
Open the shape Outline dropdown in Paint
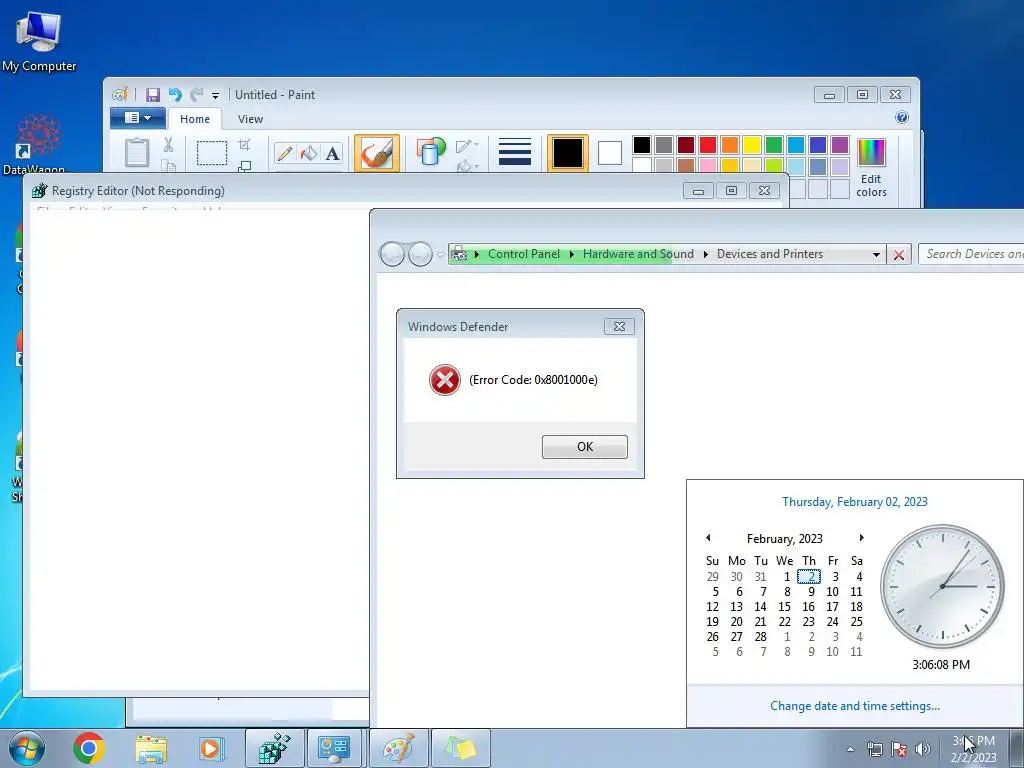click(x=467, y=145)
